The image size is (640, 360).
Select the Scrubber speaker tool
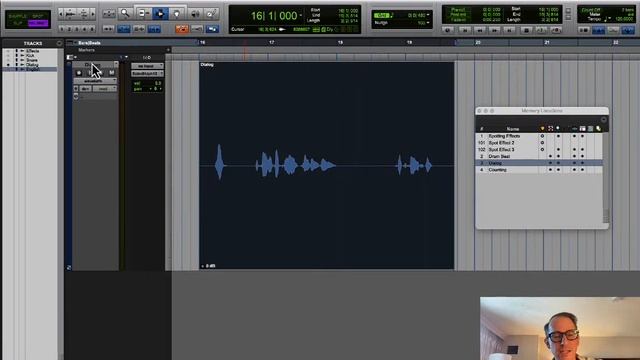195,14
